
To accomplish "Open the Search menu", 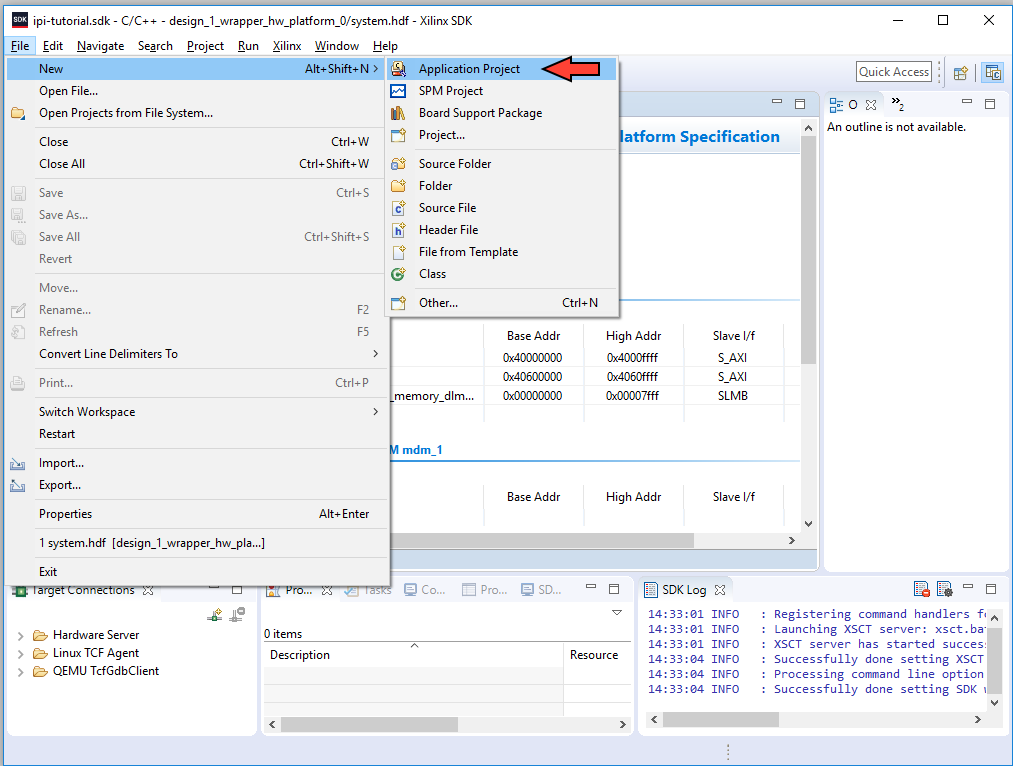I will [155, 46].
